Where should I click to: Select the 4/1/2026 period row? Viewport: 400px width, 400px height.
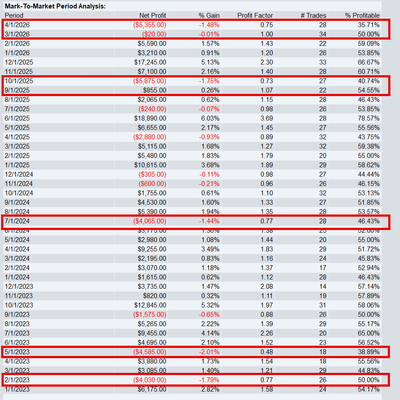pos(193,25)
